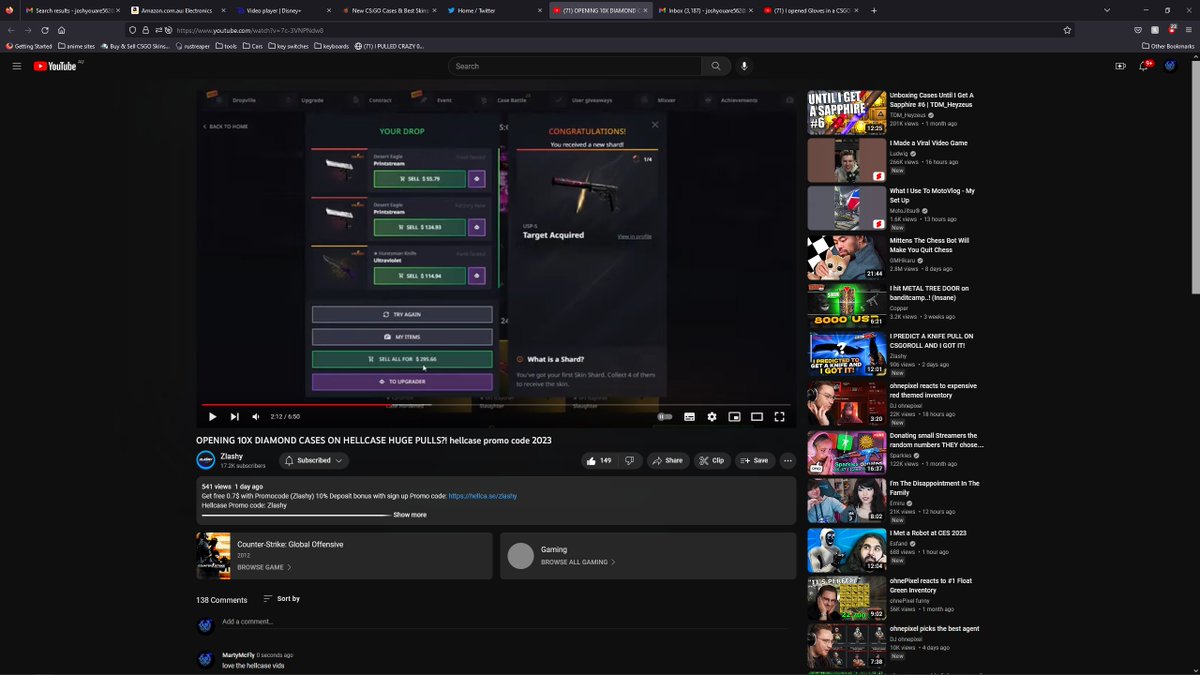Reload the current page
1200x675 pixels.
45,30
